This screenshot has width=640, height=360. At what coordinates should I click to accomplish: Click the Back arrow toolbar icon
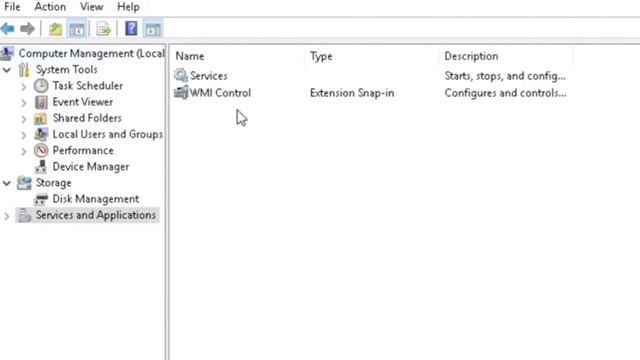pos(7,29)
